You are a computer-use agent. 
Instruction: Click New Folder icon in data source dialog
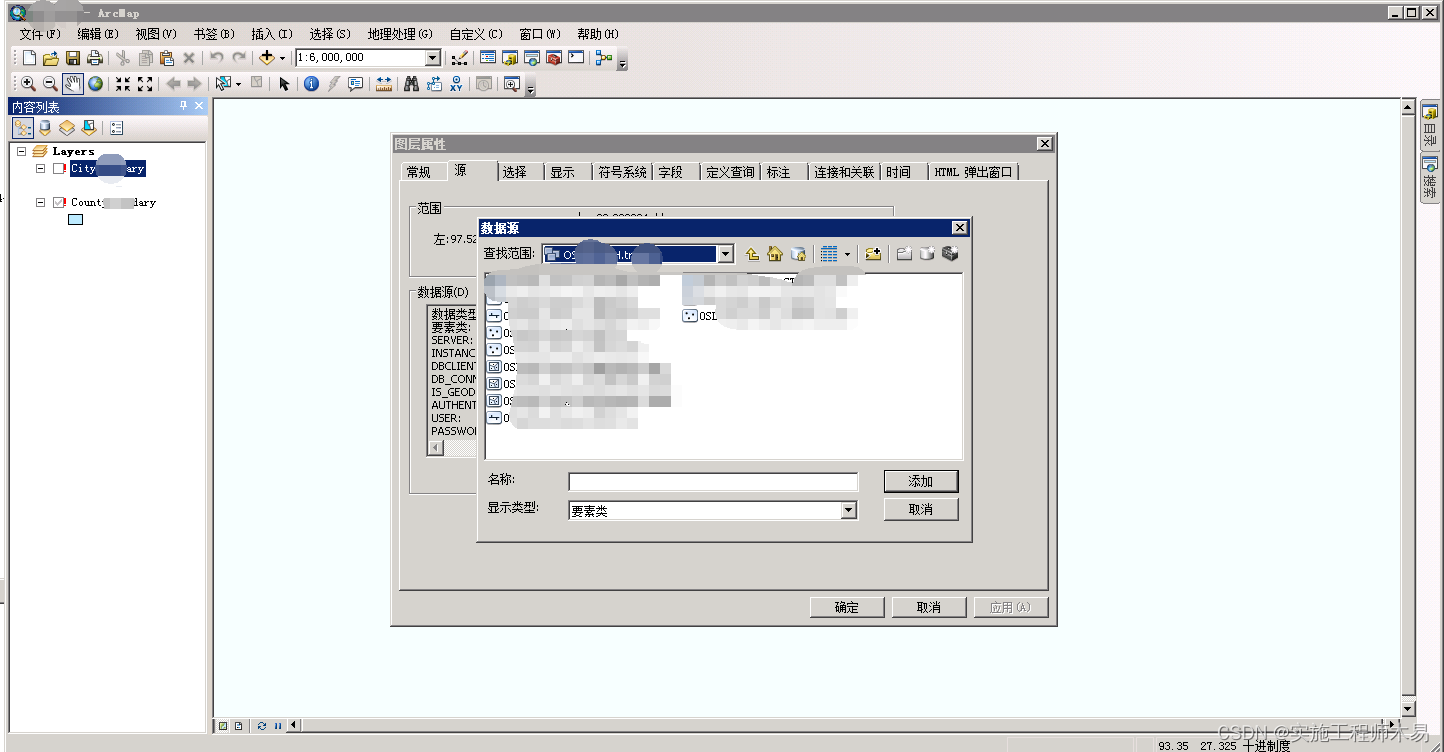[x=904, y=254]
